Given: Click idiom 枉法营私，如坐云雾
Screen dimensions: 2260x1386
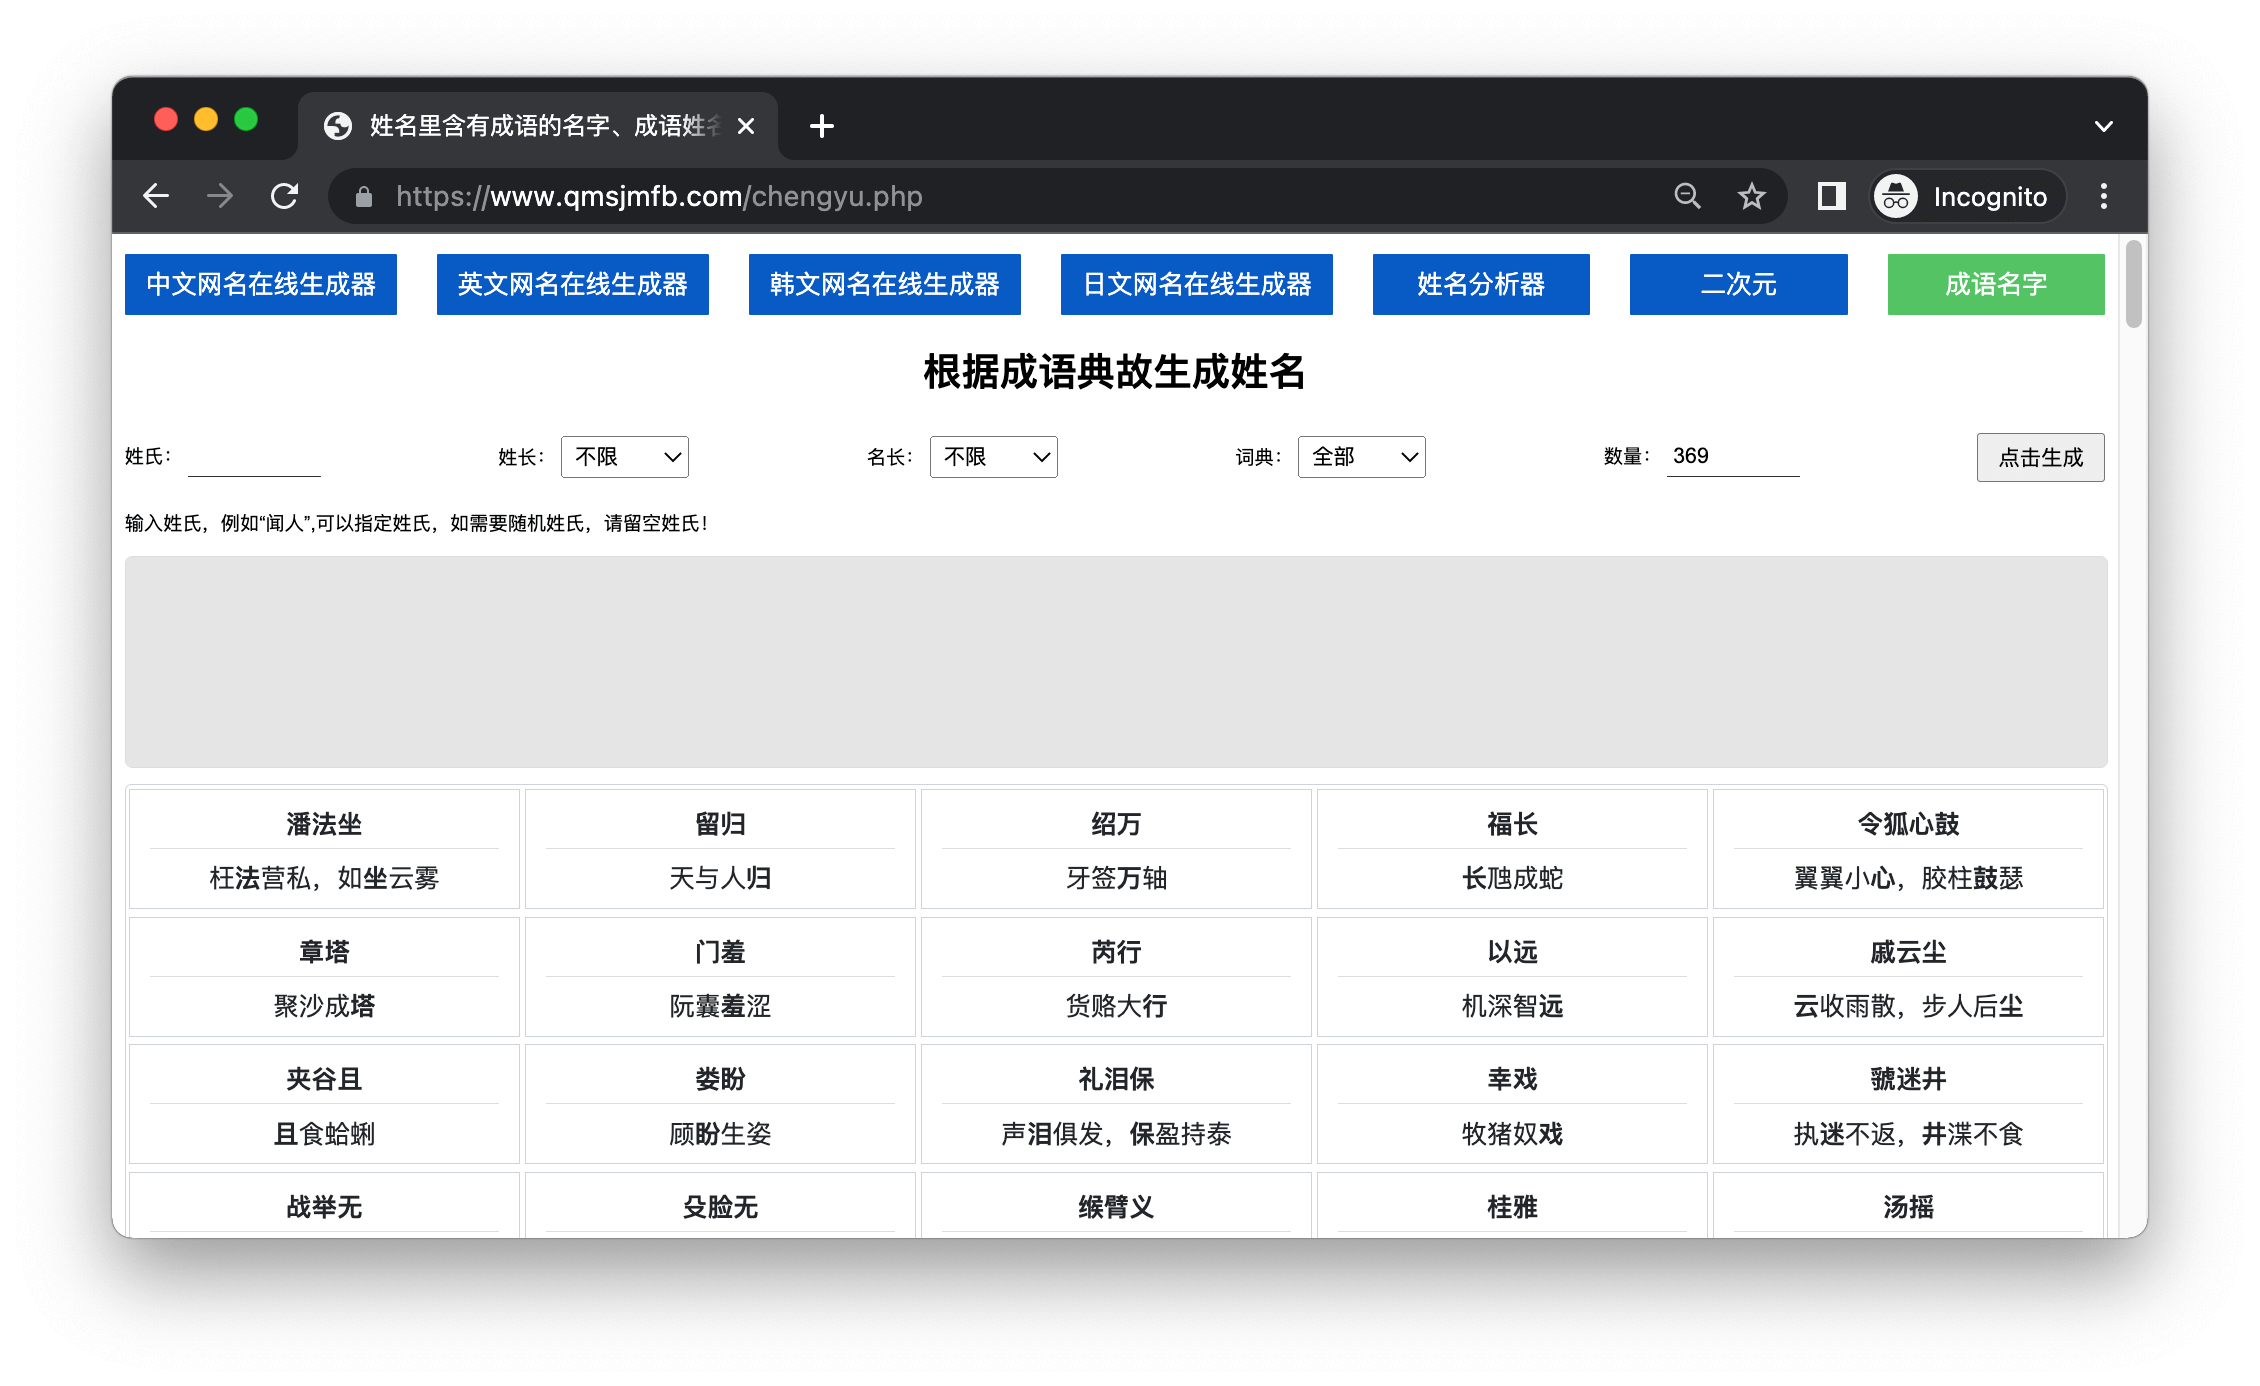Looking at the screenshot, I should [x=324, y=878].
